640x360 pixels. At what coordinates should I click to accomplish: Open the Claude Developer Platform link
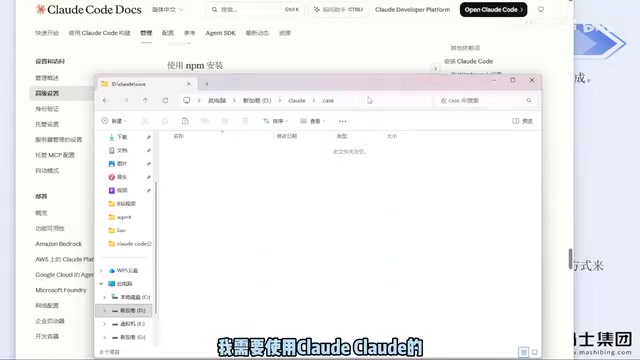pyautogui.click(x=412, y=9)
